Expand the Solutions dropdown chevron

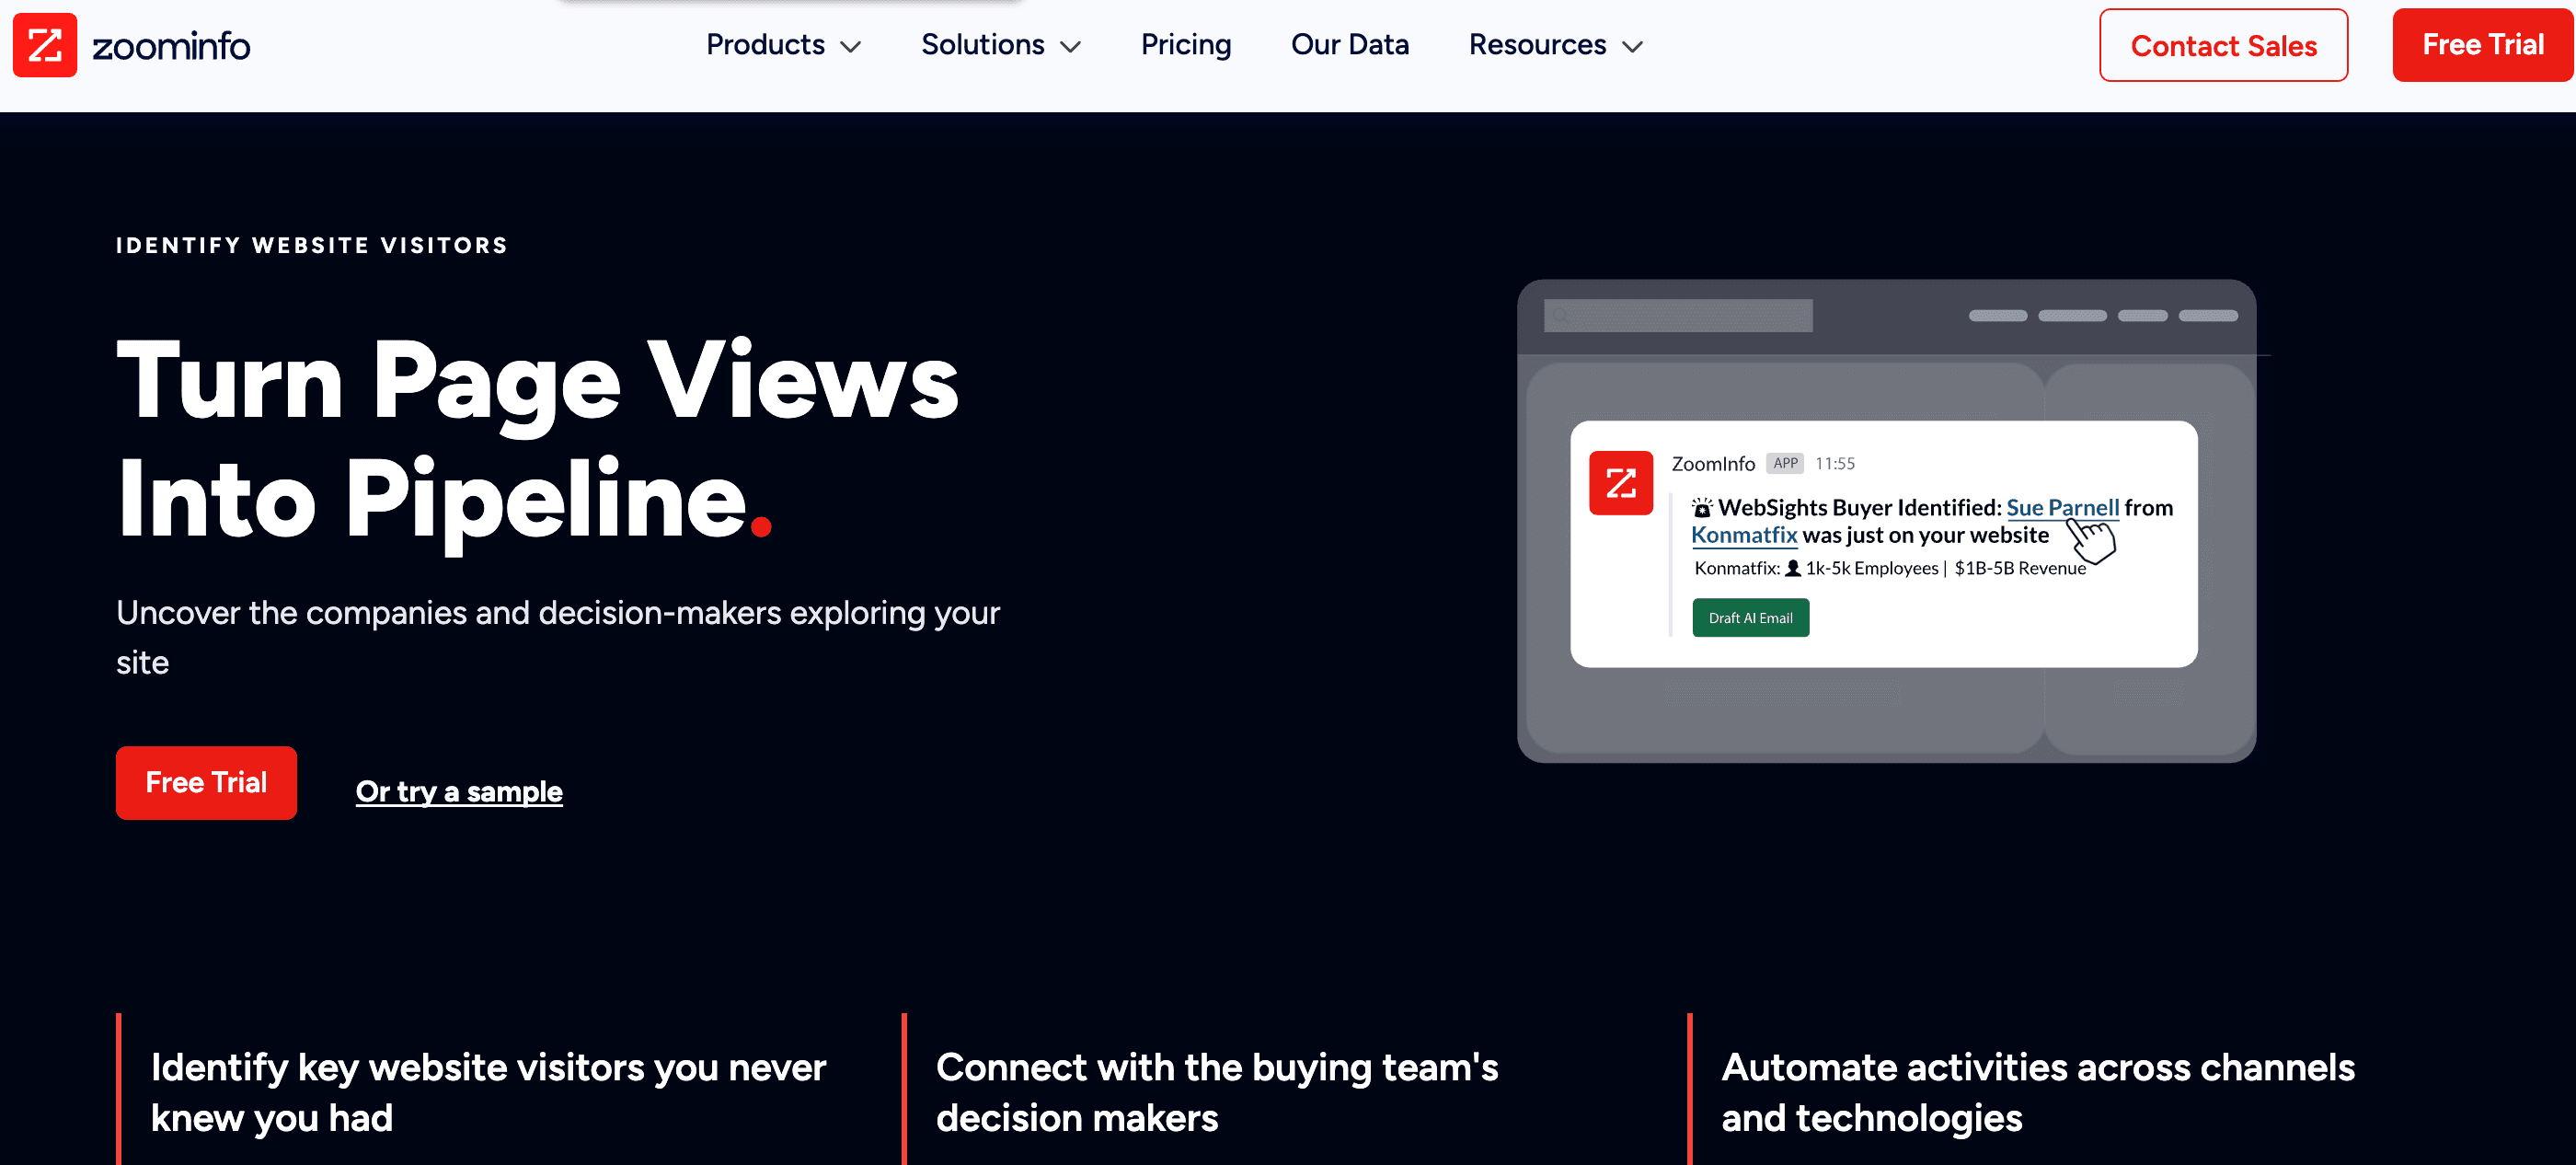(1070, 47)
